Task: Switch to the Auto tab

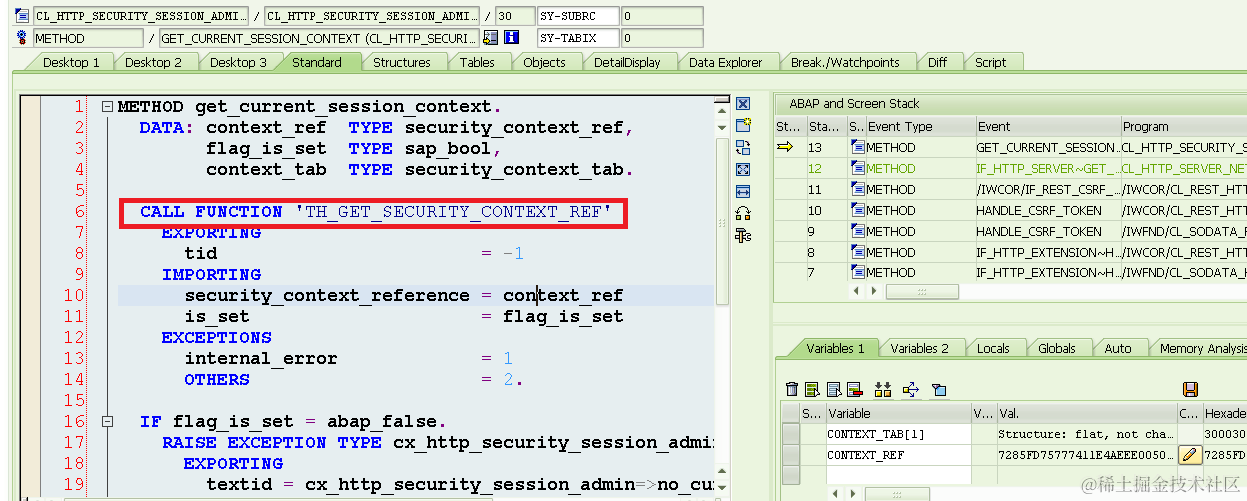Action: 1118,348
